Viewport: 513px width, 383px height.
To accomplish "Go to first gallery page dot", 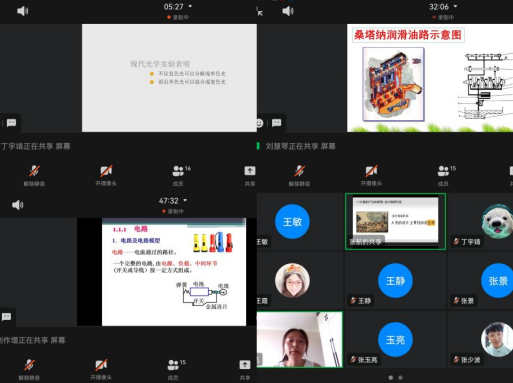I will (391, 378).
